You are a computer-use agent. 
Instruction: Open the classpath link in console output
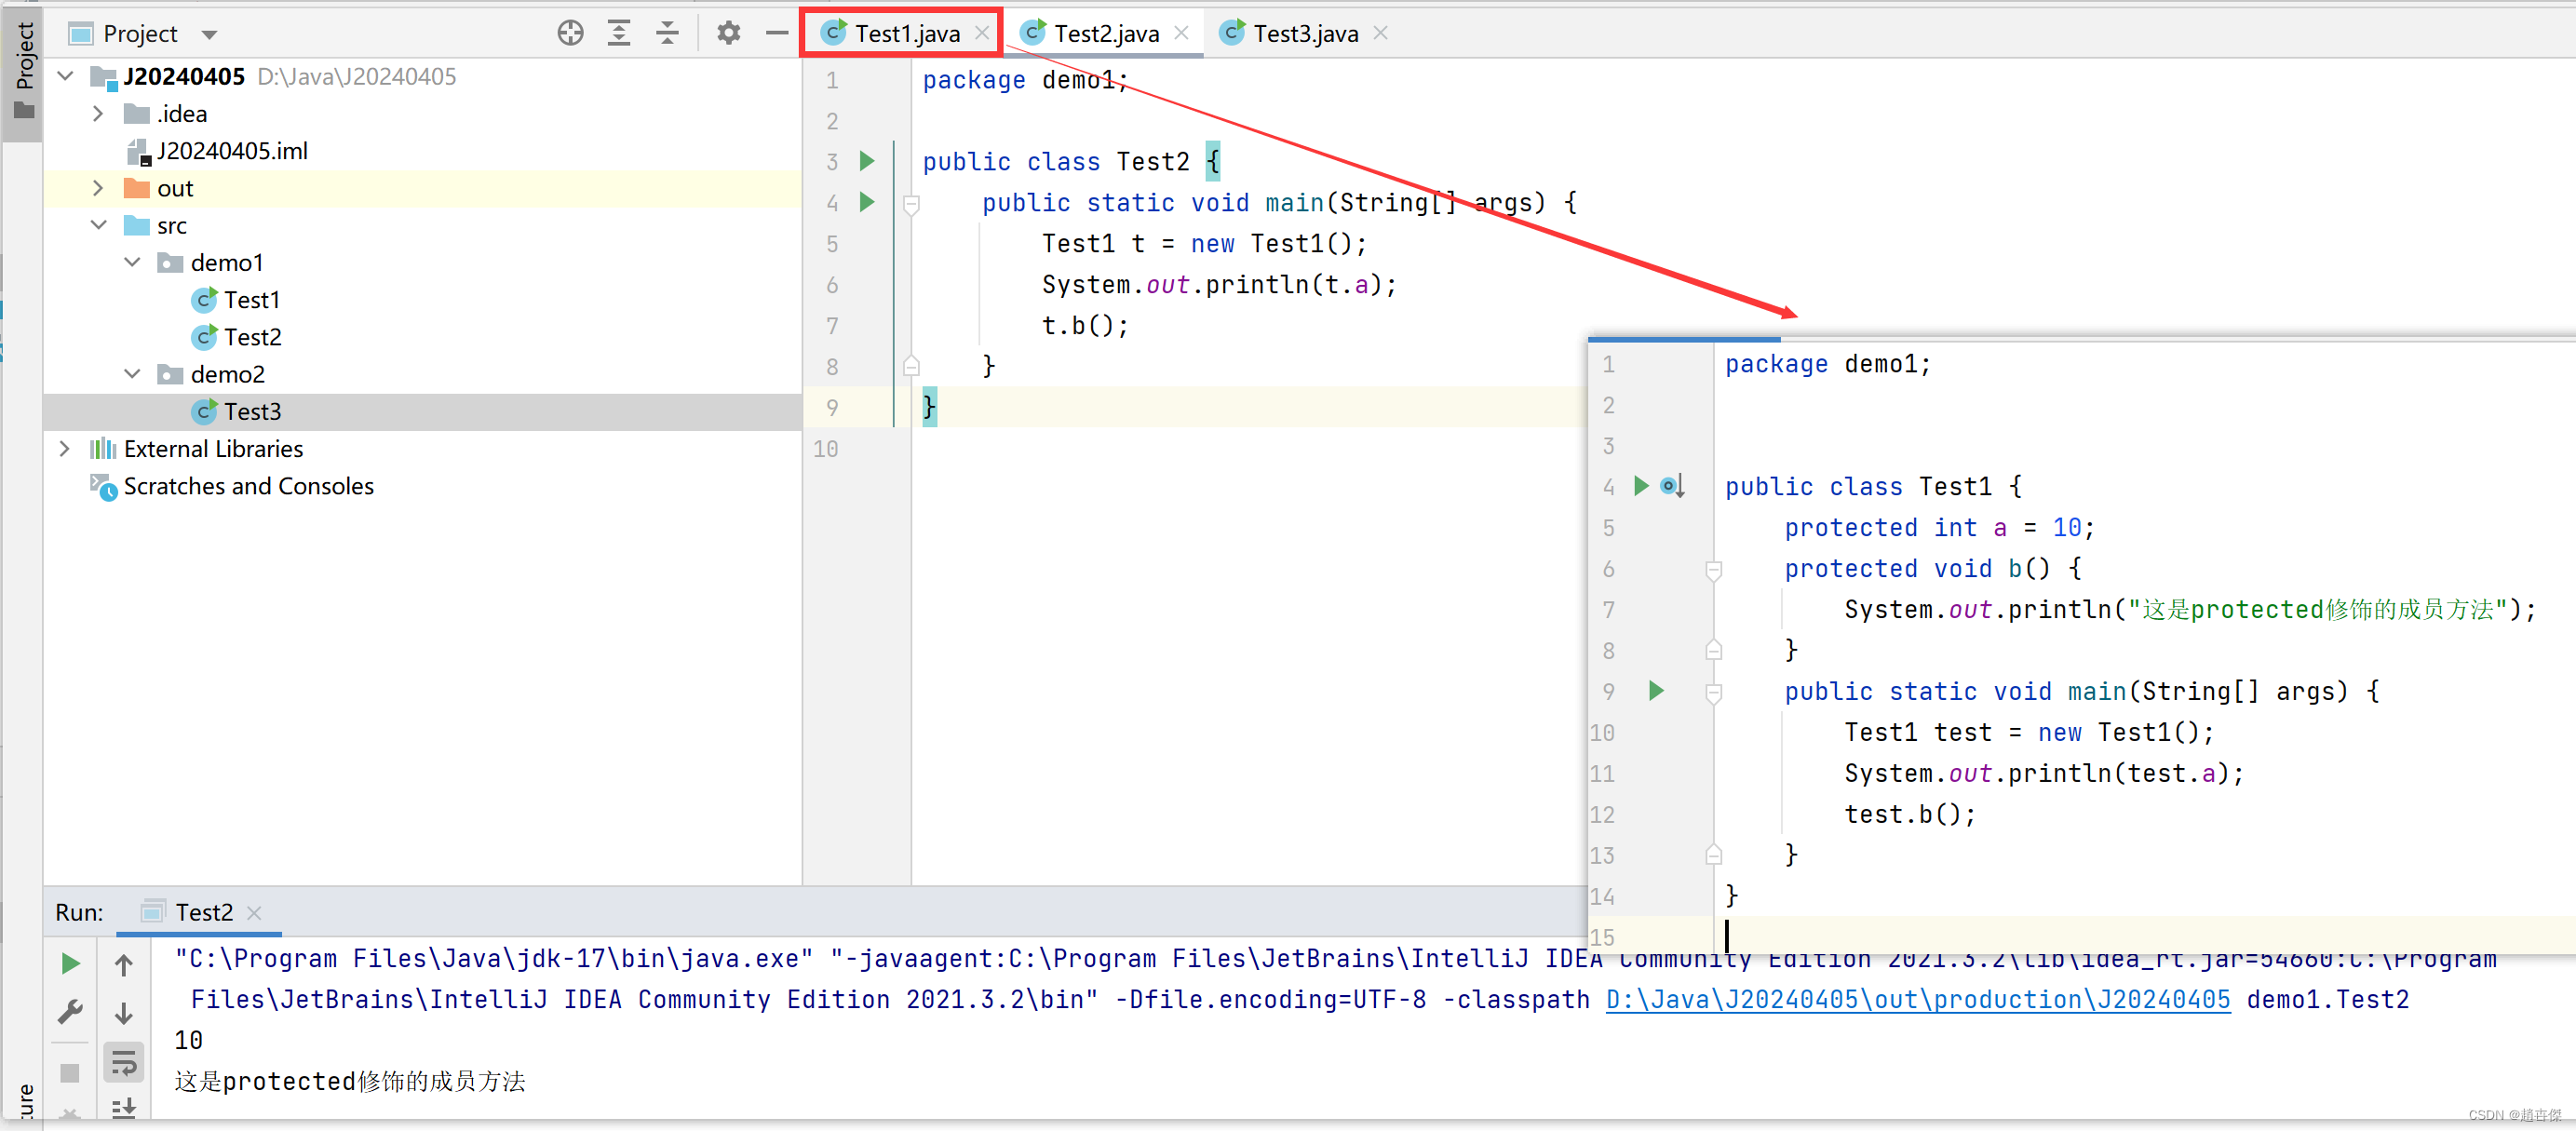click(1917, 999)
